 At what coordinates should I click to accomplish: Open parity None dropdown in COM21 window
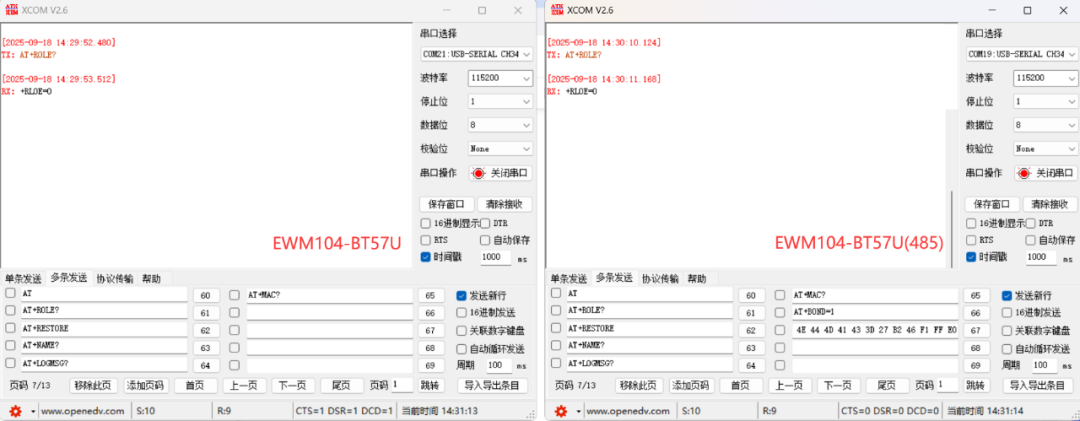(500, 148)
